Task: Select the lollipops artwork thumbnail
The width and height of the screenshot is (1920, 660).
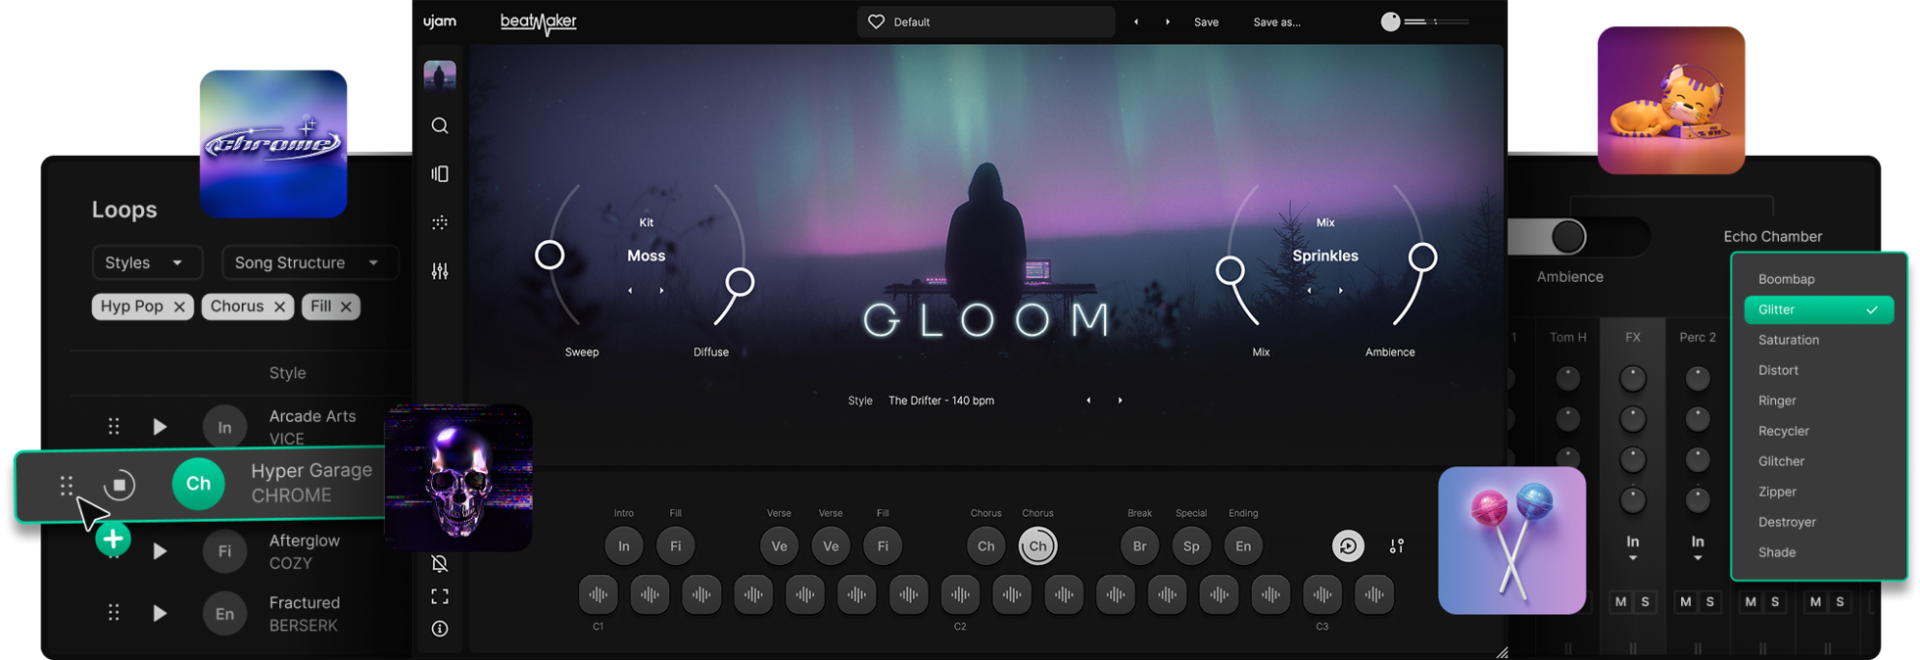Action: coord(1512,541)
